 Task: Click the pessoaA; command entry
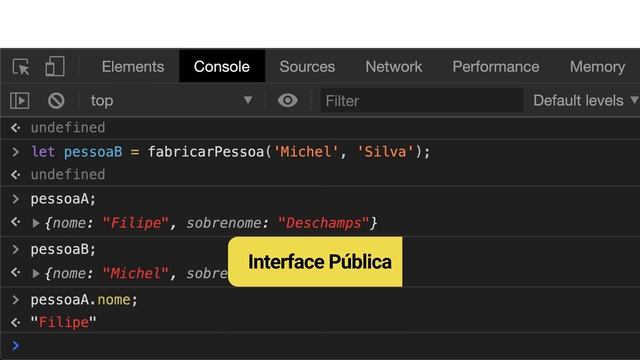[x=63, y=199]
